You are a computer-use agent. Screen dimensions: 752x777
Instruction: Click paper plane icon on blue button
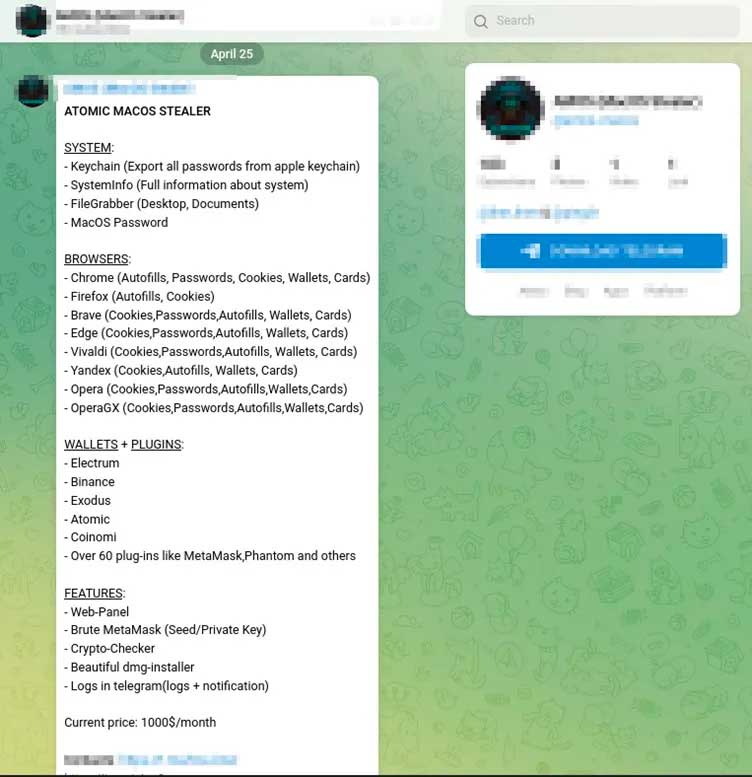click(531, 251)
